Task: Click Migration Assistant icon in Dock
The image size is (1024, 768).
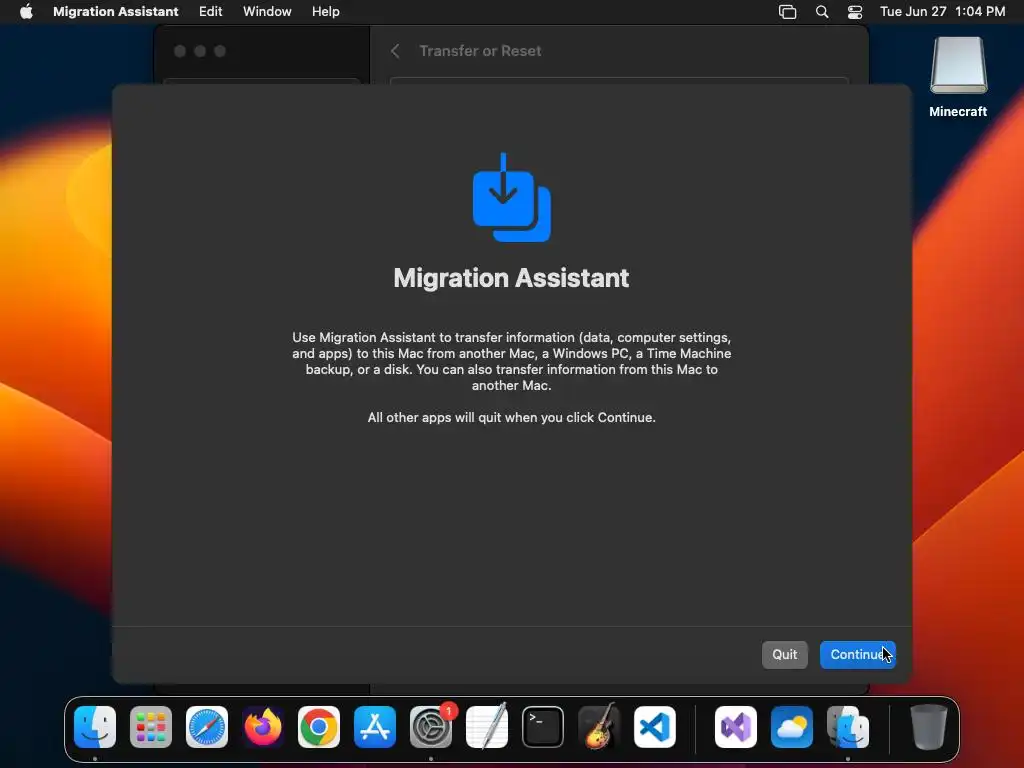Action: coord(848,727)
